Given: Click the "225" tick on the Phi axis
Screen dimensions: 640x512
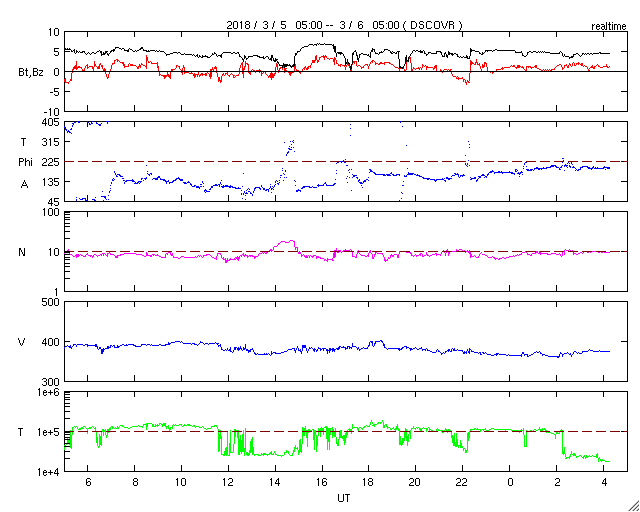Looking at the screenshot, I should (x=52, y=162).
